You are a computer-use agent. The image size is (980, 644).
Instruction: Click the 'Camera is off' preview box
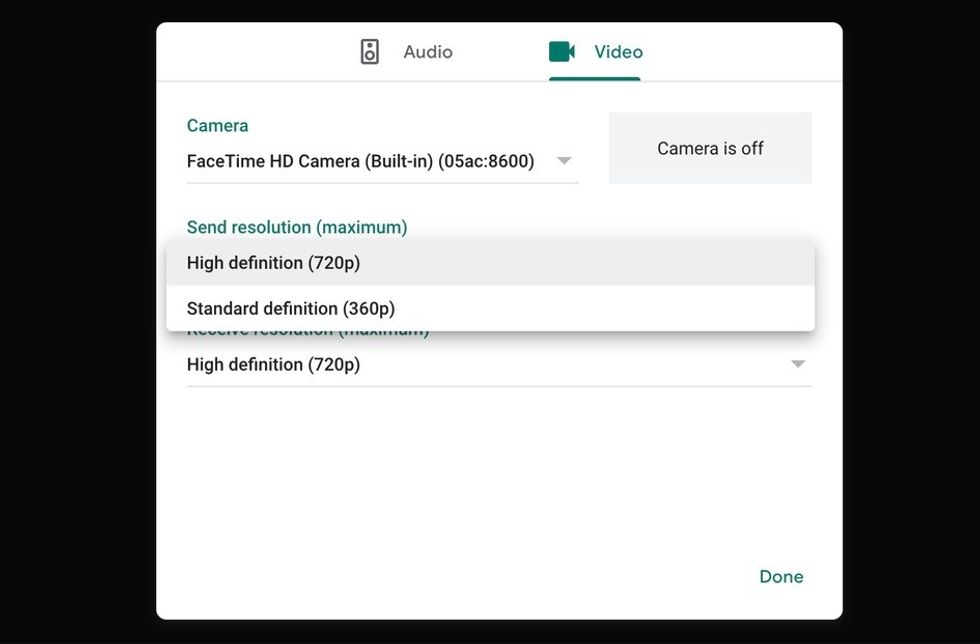(x=710, y=148)
